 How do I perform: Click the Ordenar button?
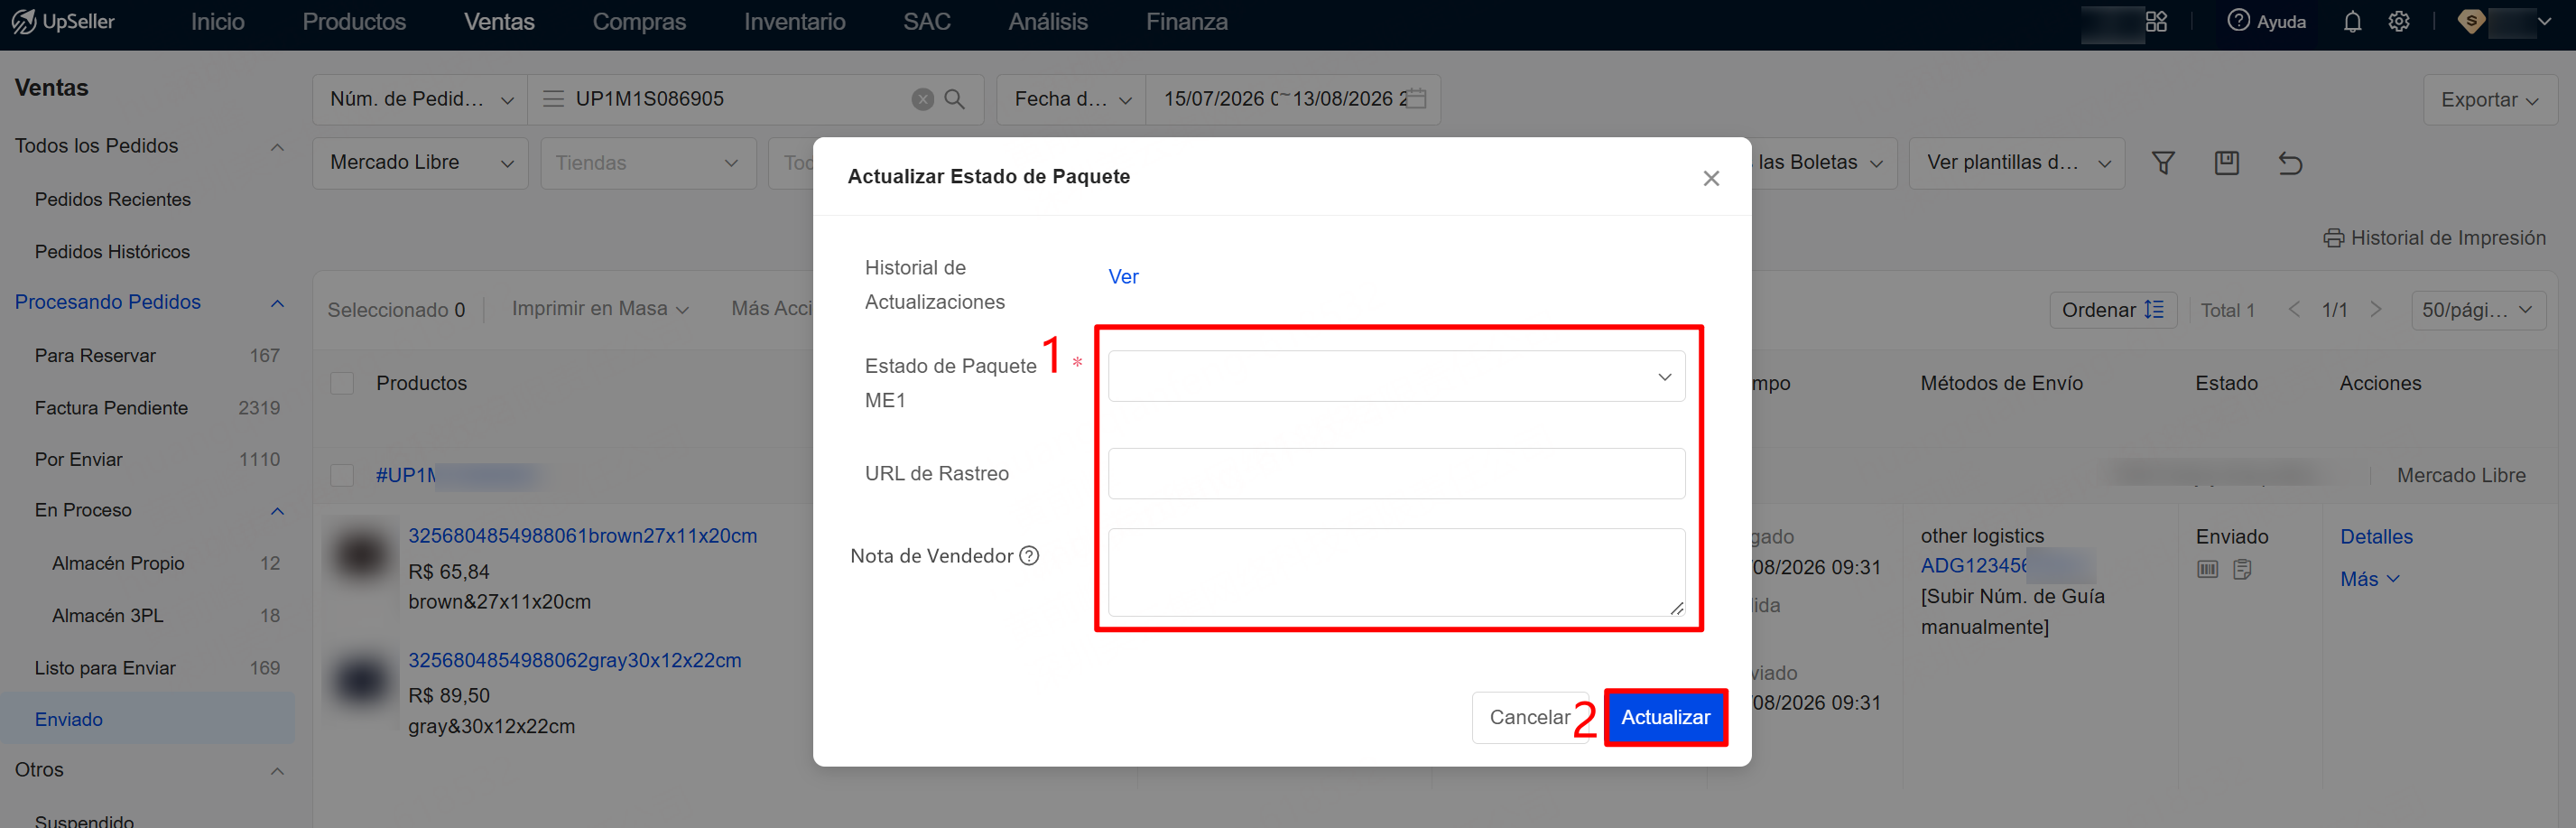click(x=2112, y=309)
